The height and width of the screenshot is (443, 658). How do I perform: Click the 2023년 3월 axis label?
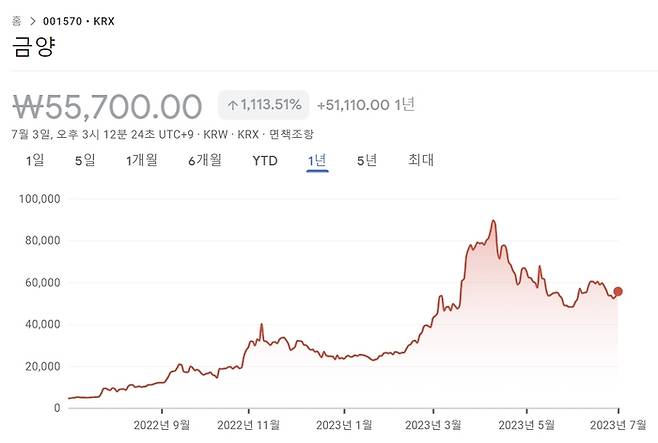coord(433,425)
